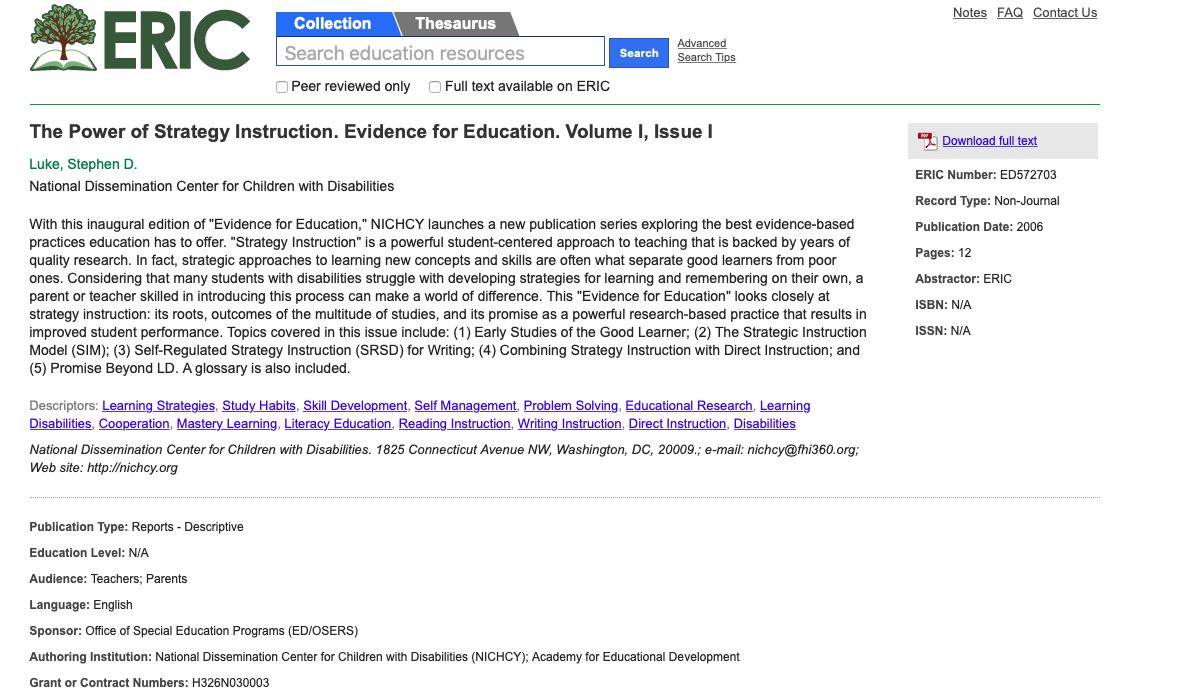Click the Authoring Institution line
The height and width of the screenshot is (698, 1183).
384,657
